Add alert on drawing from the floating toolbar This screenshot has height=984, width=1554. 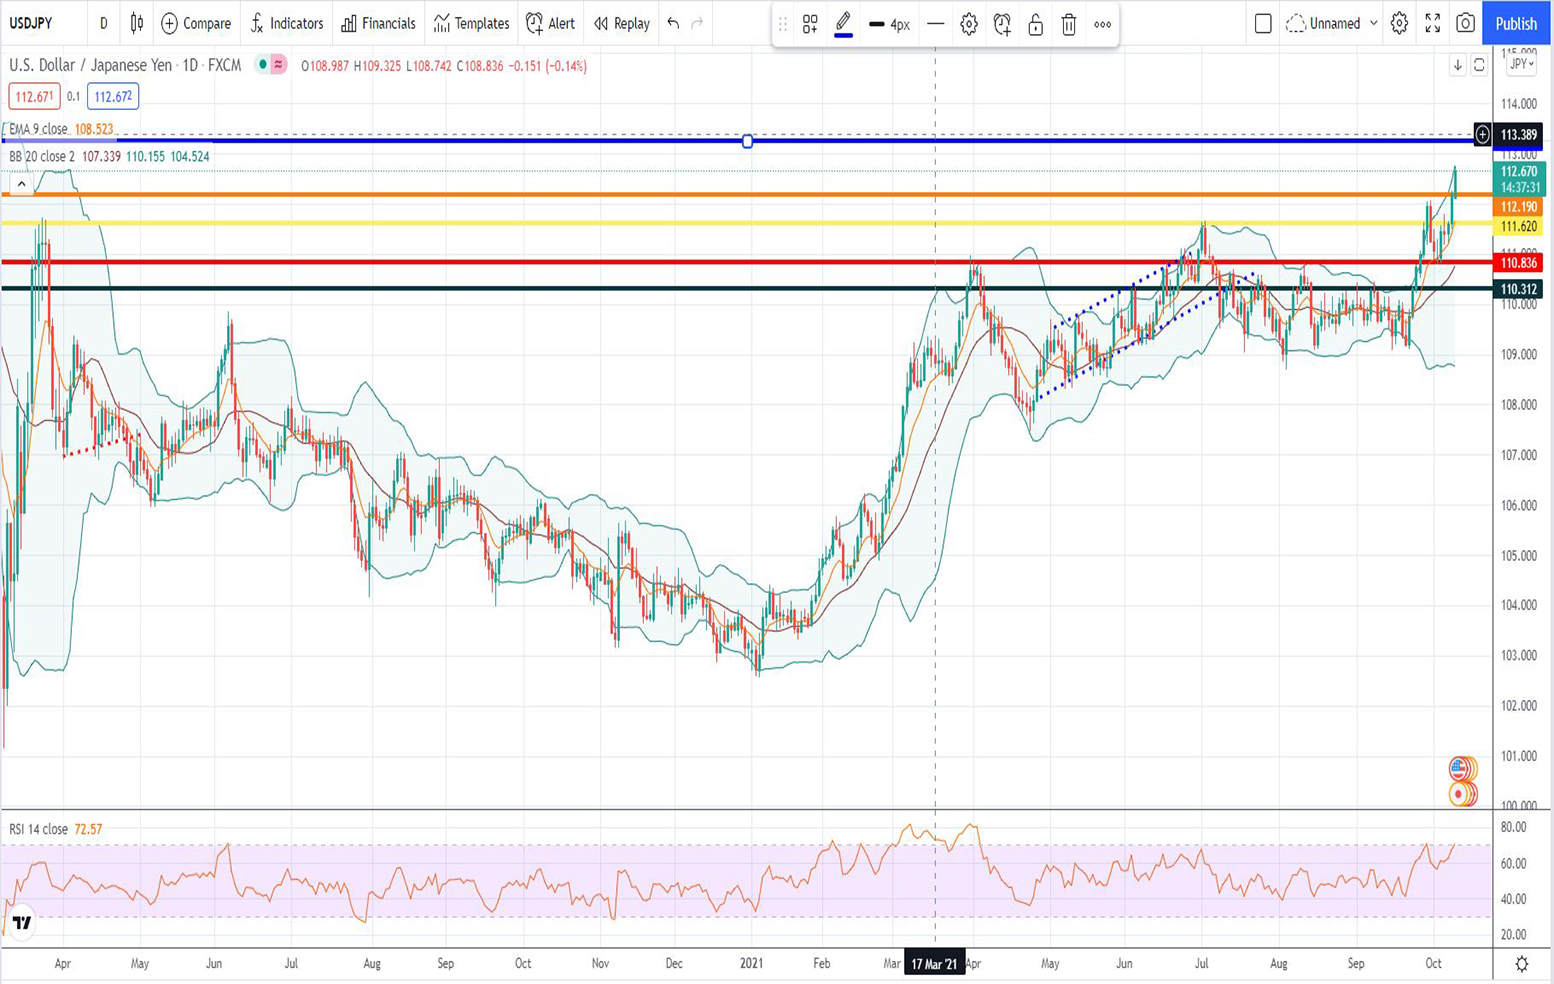1002,24
